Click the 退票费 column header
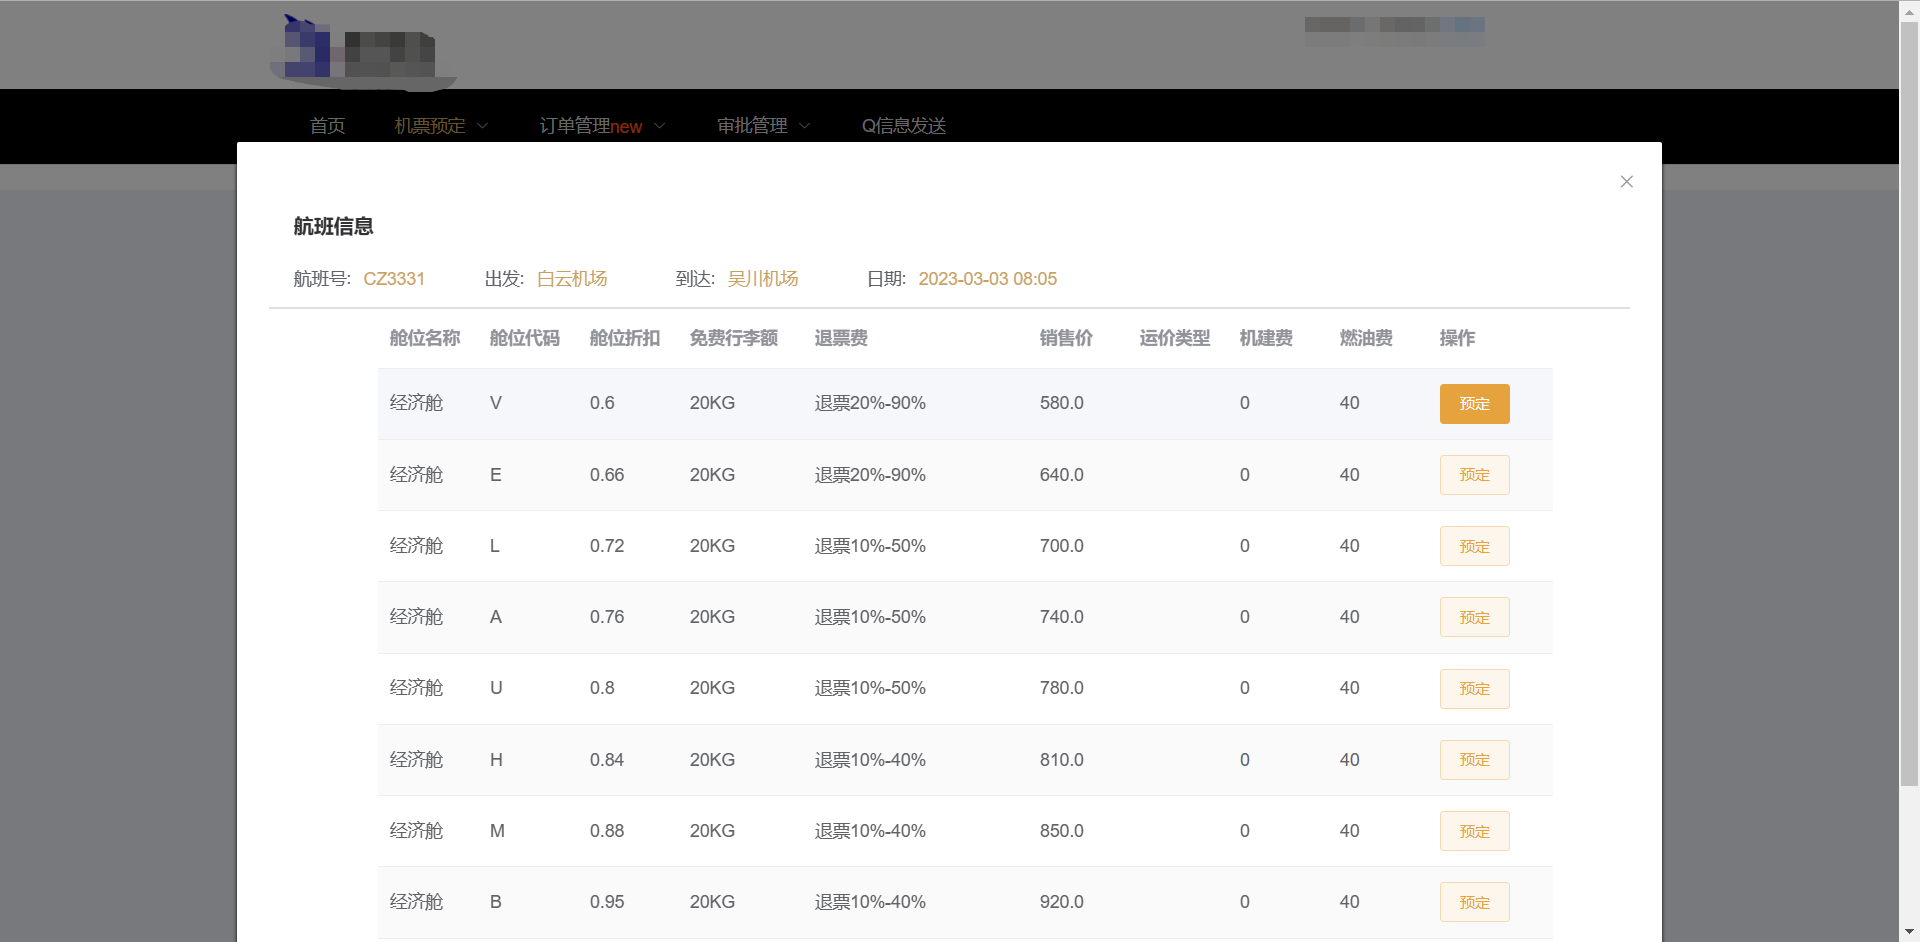The height and width of the screenshot is (942, 1920). [x=841, y=338]
